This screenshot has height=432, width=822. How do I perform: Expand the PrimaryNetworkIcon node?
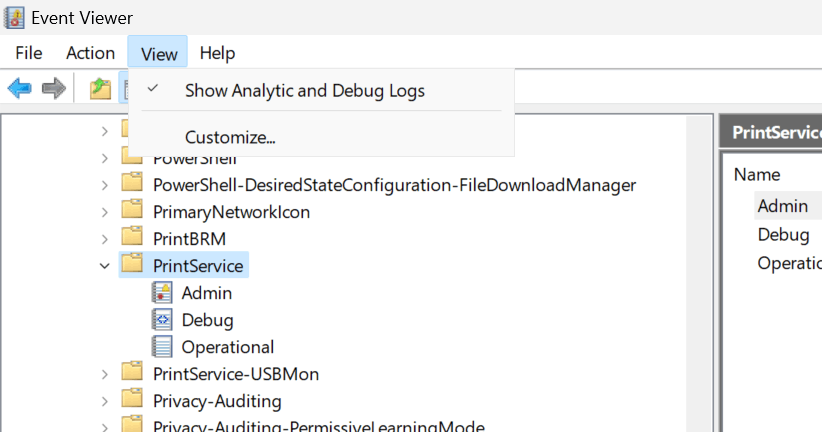[x=105, y=212]
